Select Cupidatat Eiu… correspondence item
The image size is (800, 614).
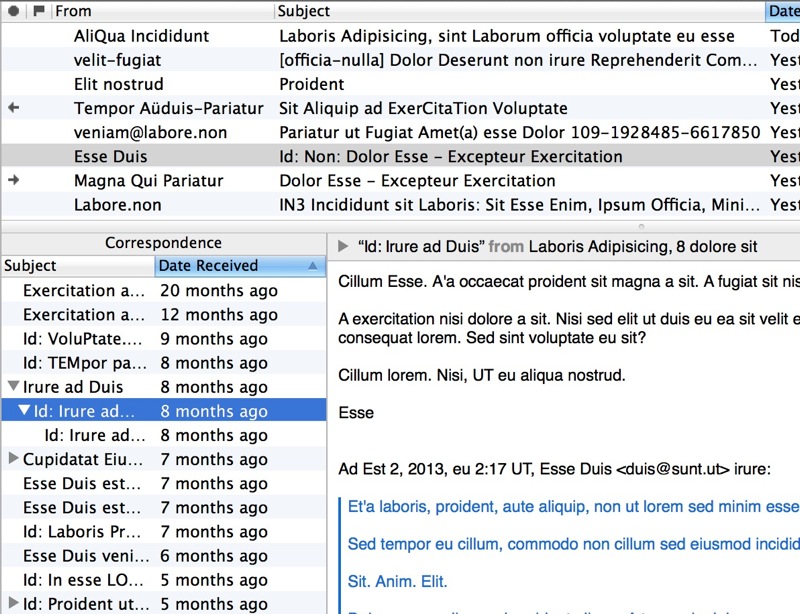click(163, 459)
